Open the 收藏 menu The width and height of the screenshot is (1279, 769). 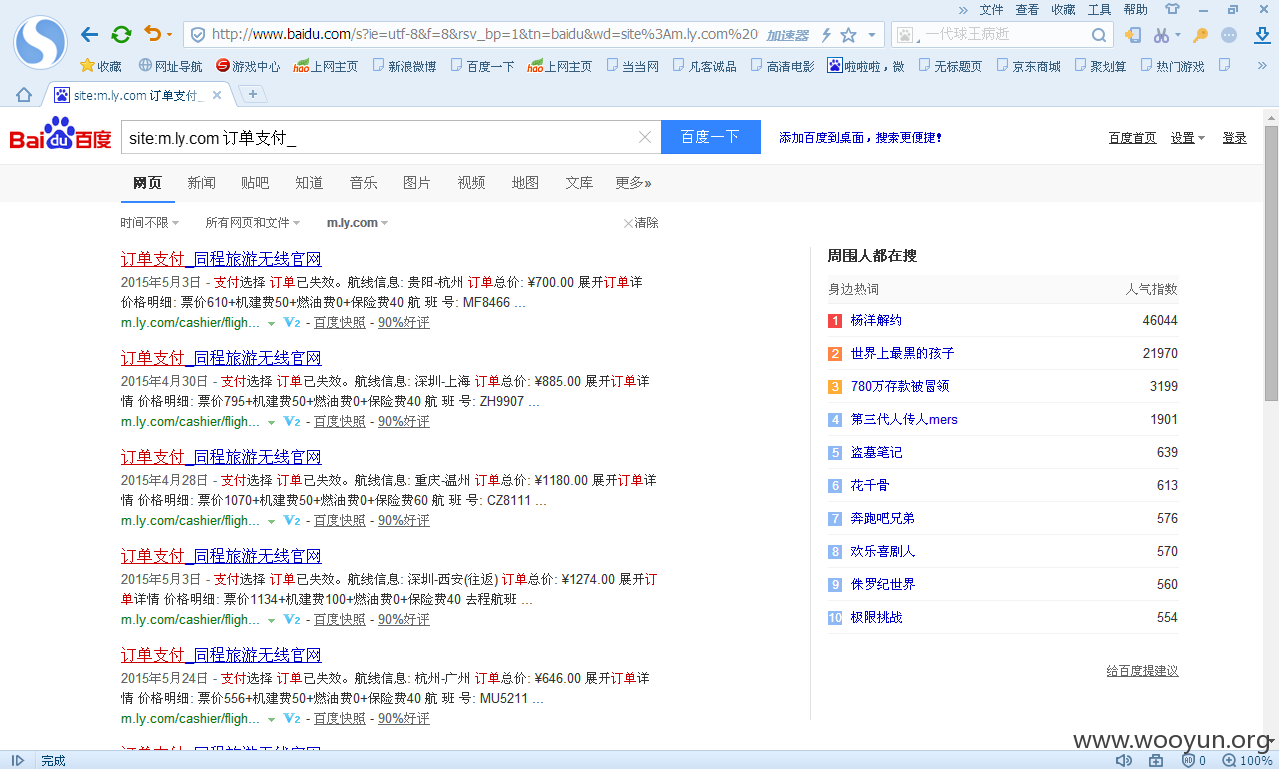point(1063,9)
